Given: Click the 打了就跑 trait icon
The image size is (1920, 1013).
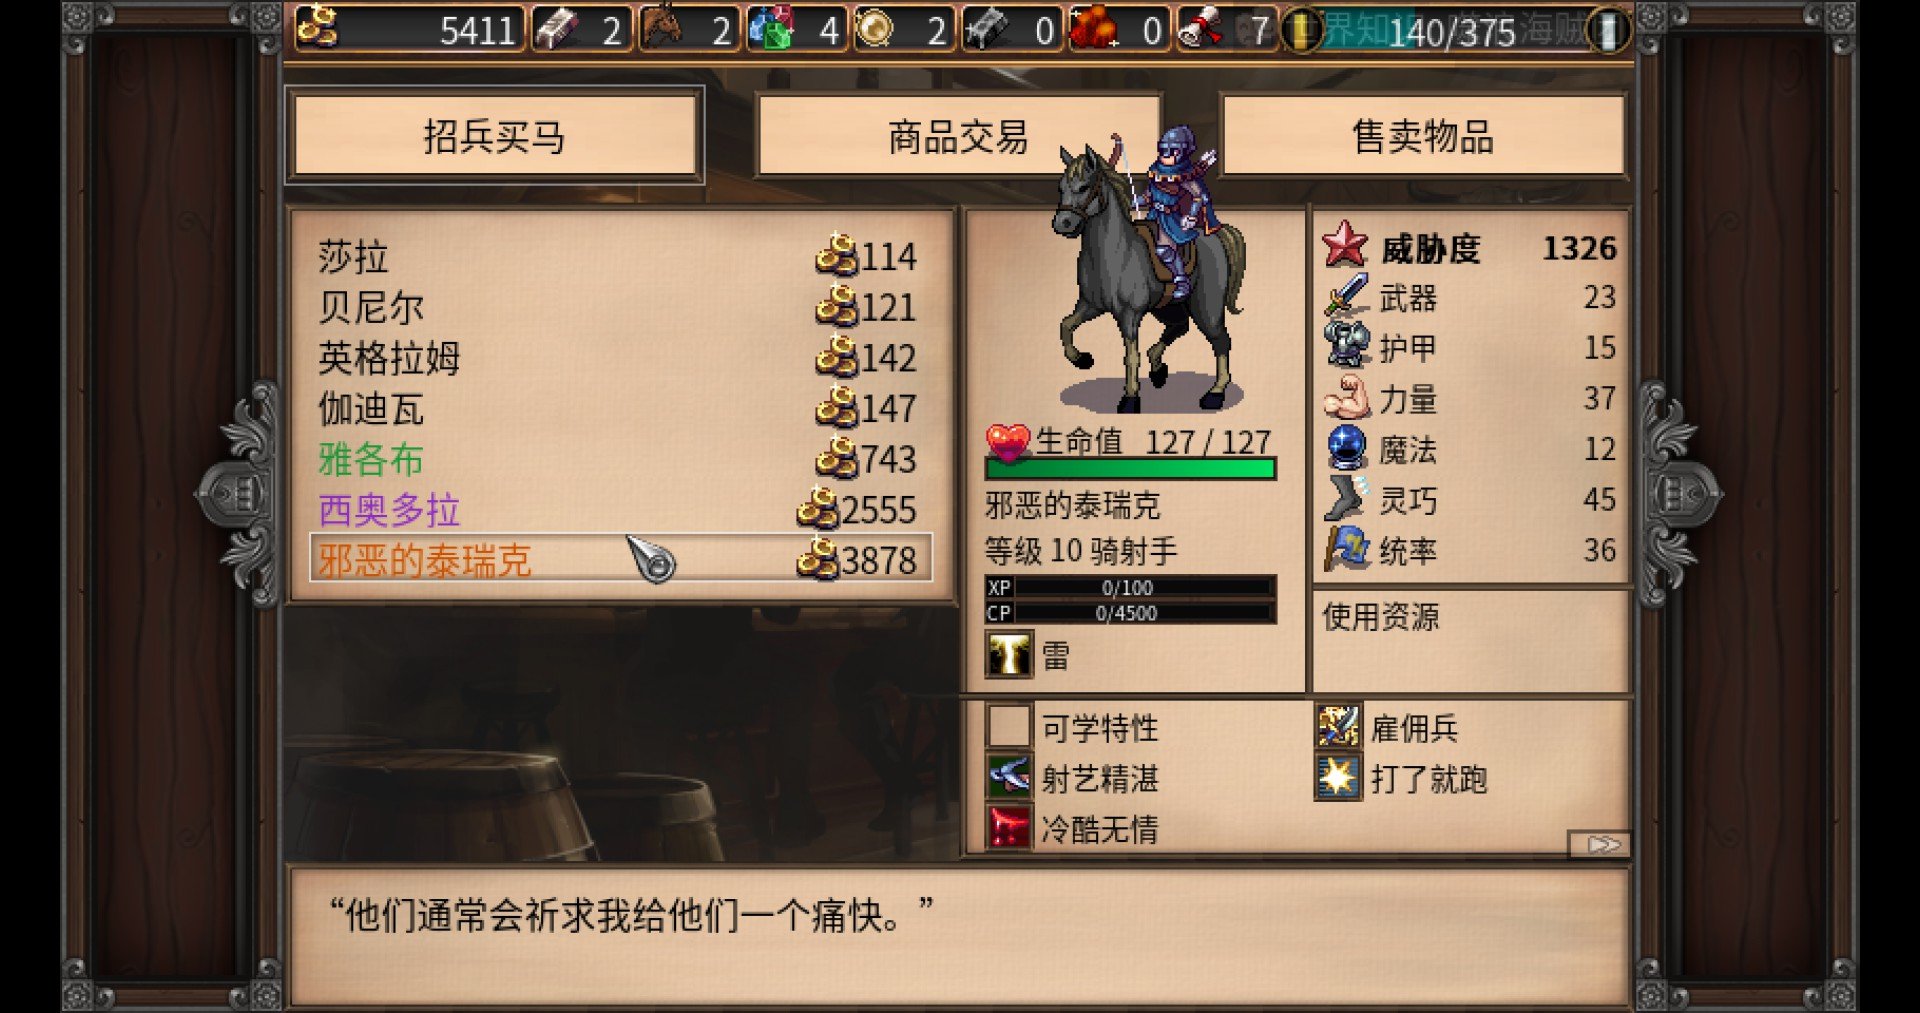Looking at the screenshot, I should (x=1338, y=778).
